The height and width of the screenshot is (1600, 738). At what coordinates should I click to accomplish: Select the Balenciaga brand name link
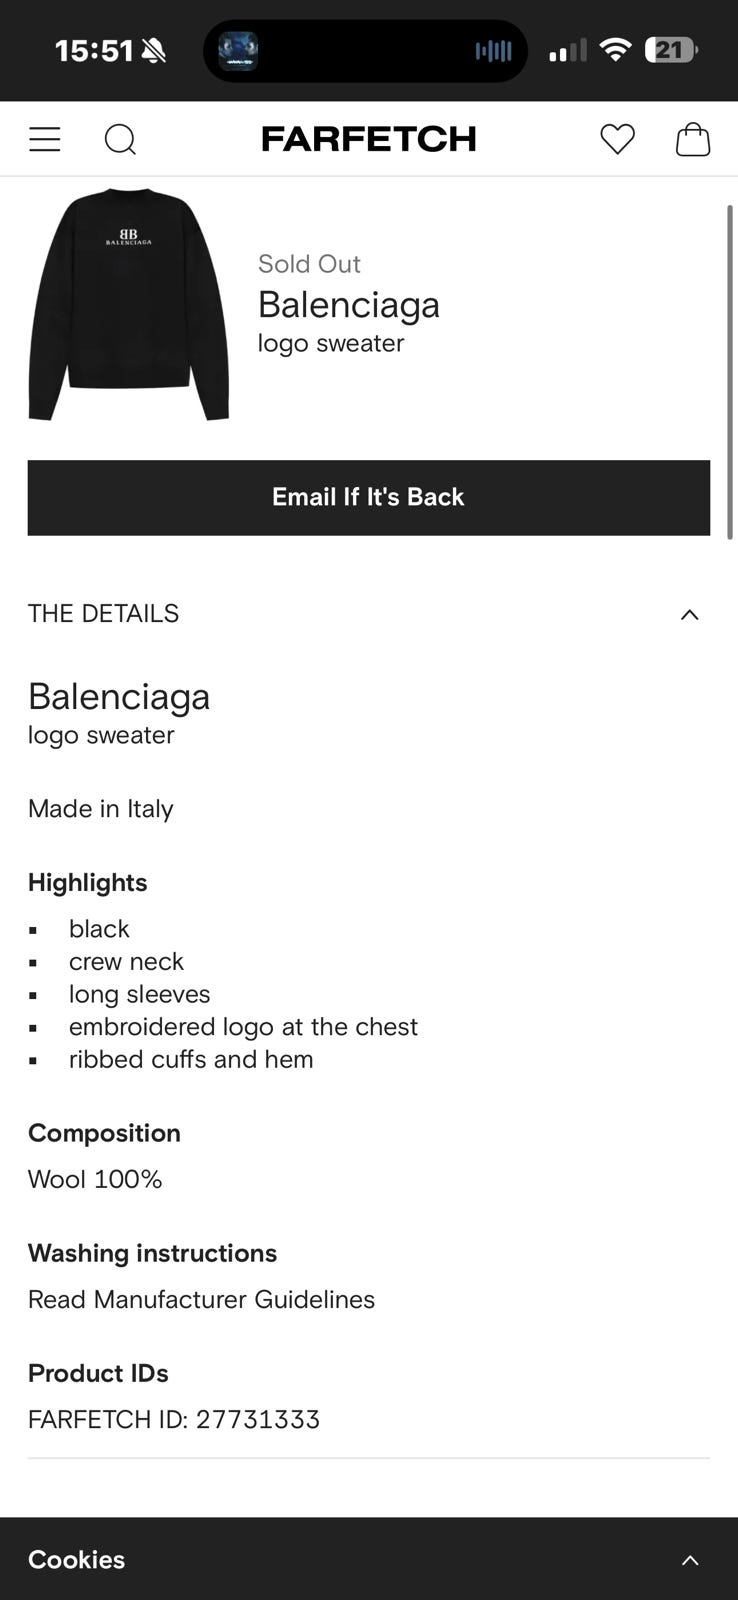point(348,305)
